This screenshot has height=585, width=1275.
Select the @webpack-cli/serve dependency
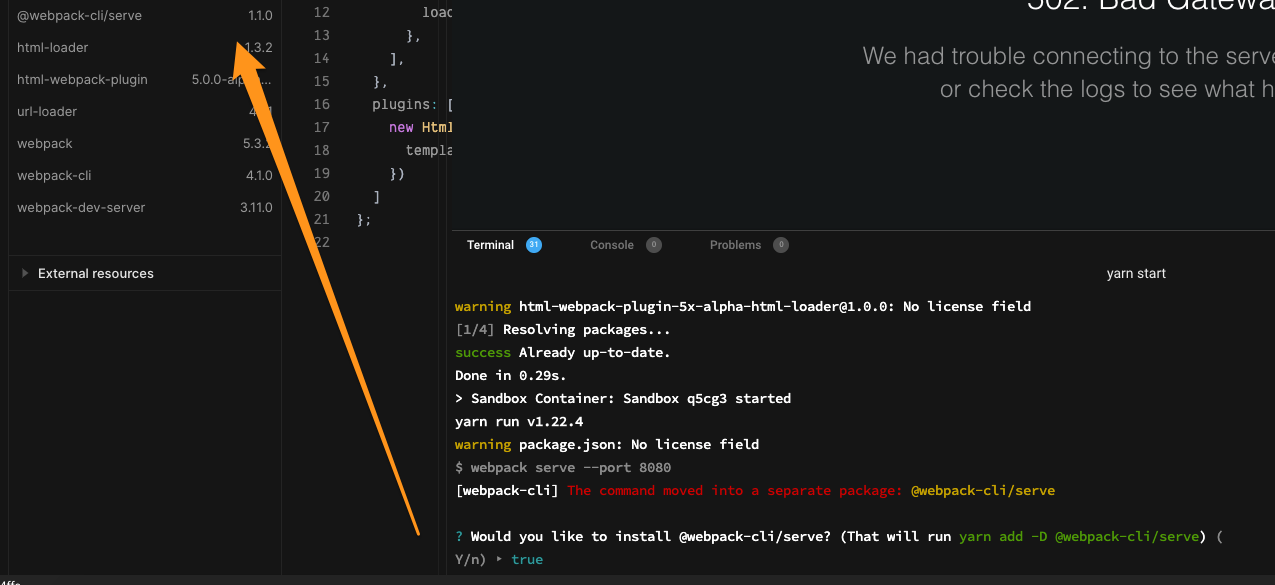[145, 16]
